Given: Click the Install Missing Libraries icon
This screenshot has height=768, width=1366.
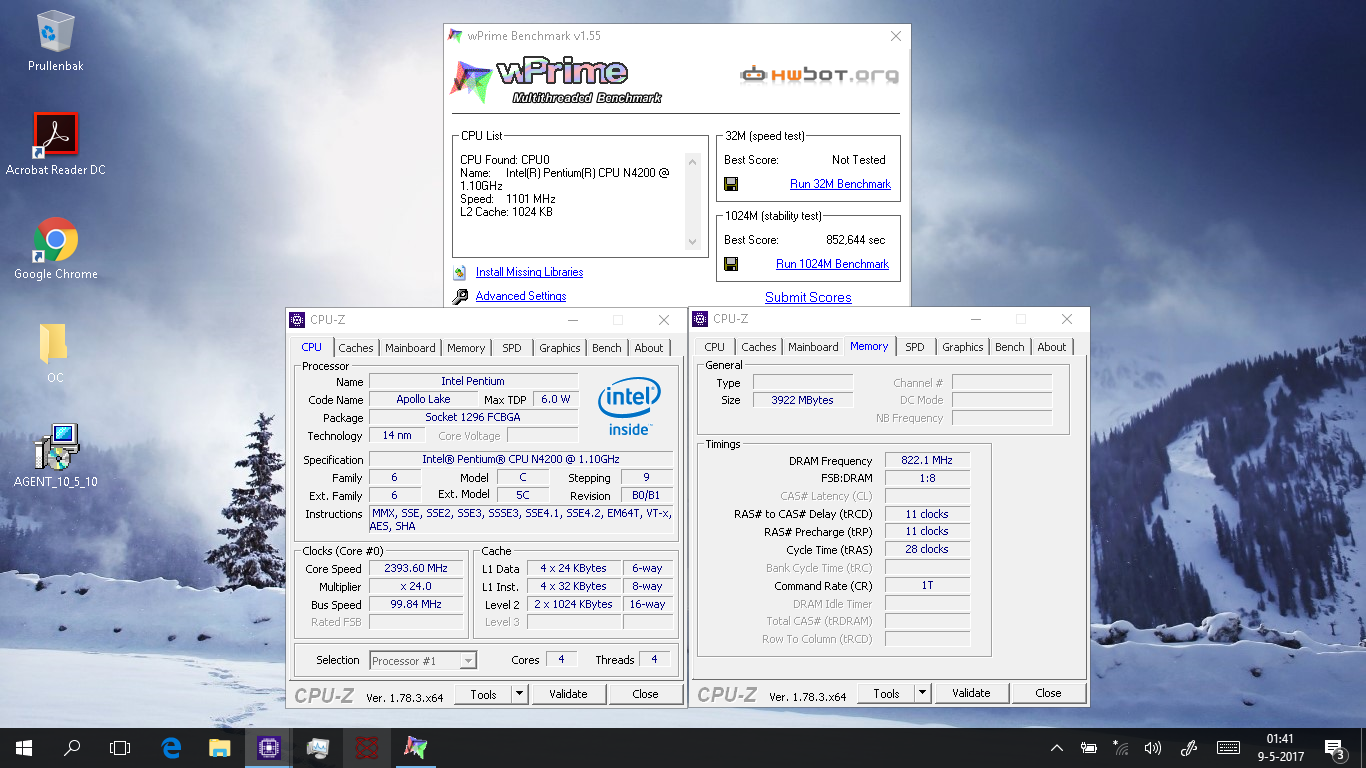Looking at the screenshot, I should [x=459, y=272].
